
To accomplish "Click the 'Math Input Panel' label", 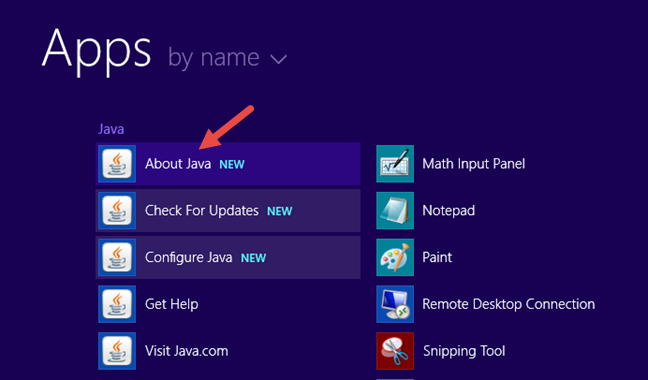I will pyautogui.click(x=474, y=164).
